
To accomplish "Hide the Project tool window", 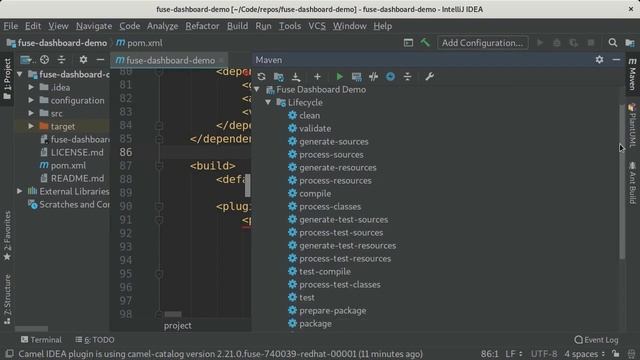I will point(100,60).
